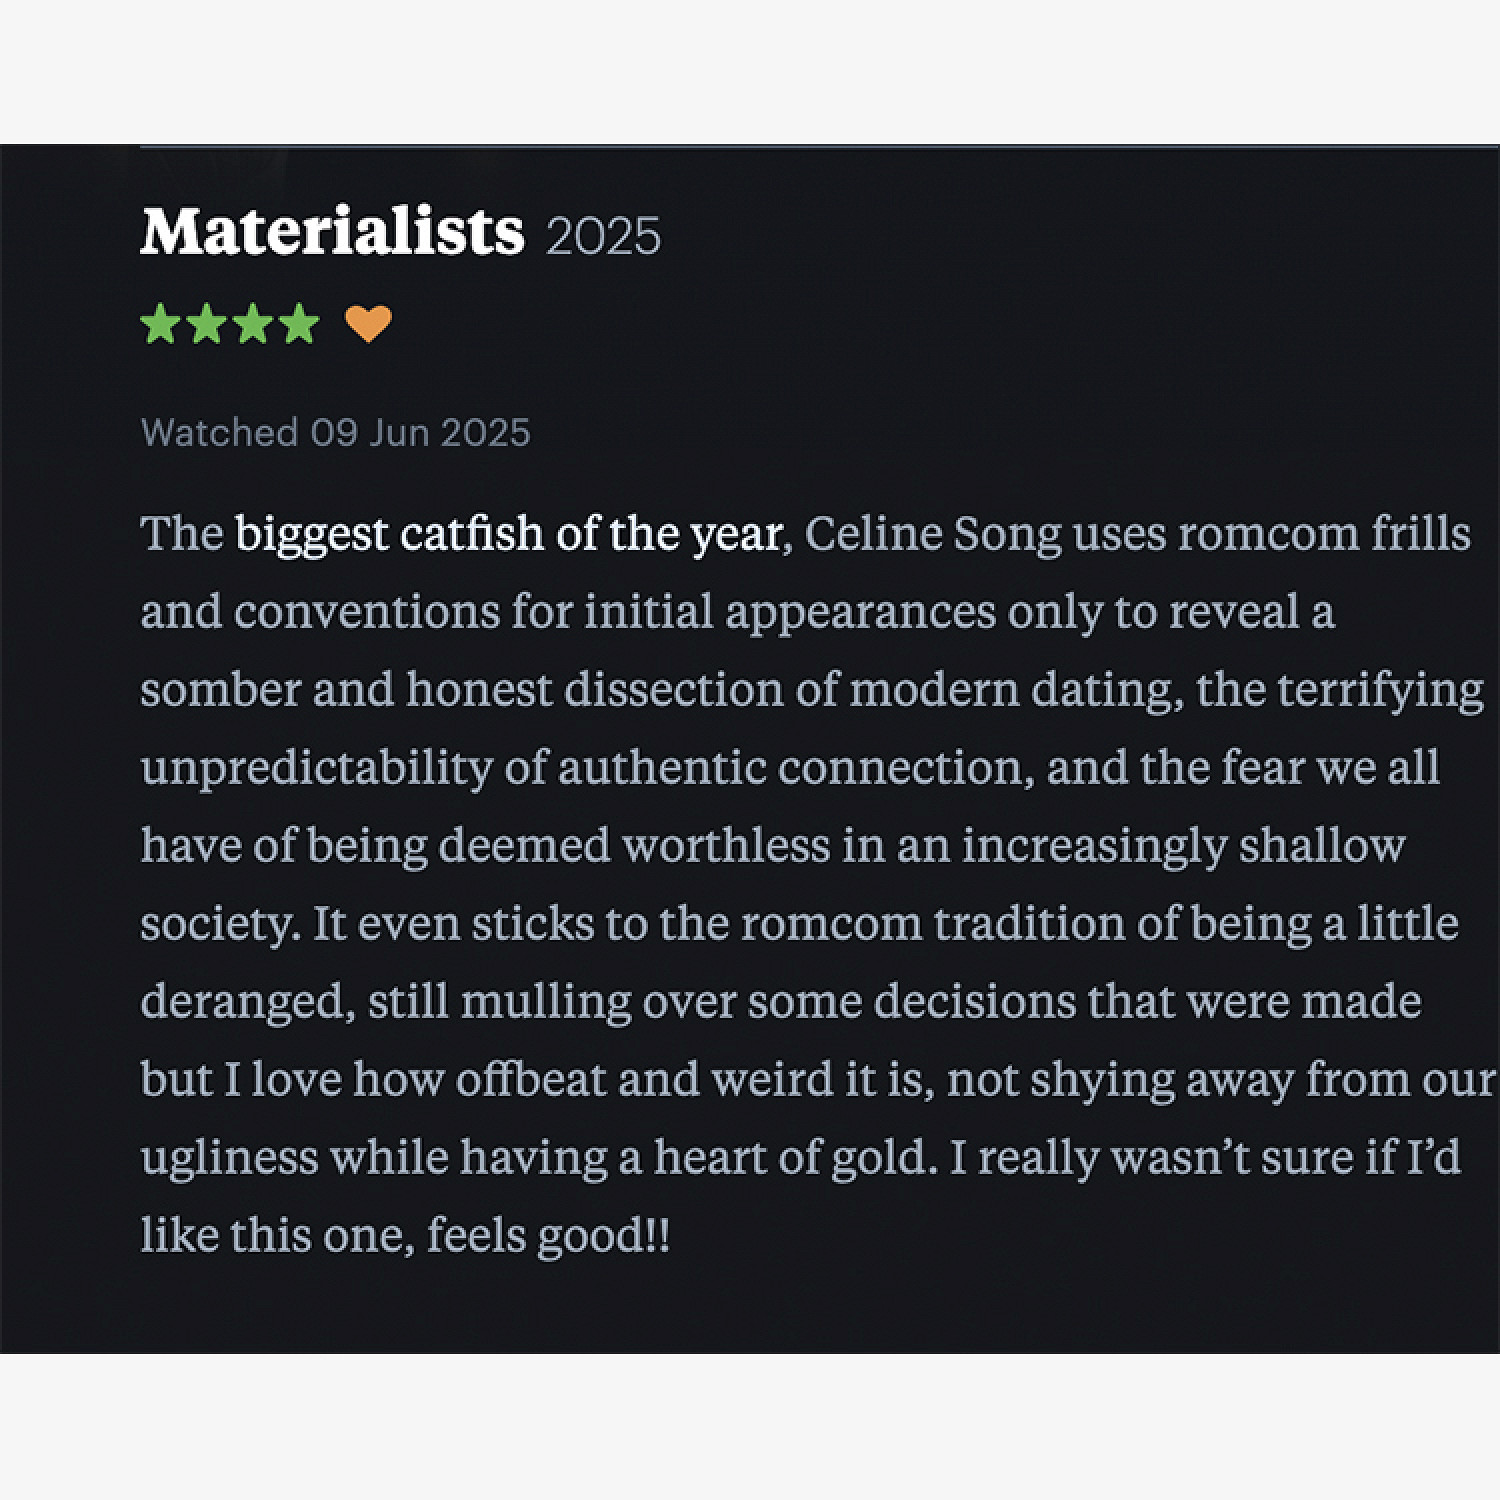Click the opening word 'The' of review
This screenshot has height=1500, width=1500.
pos(182,534)
